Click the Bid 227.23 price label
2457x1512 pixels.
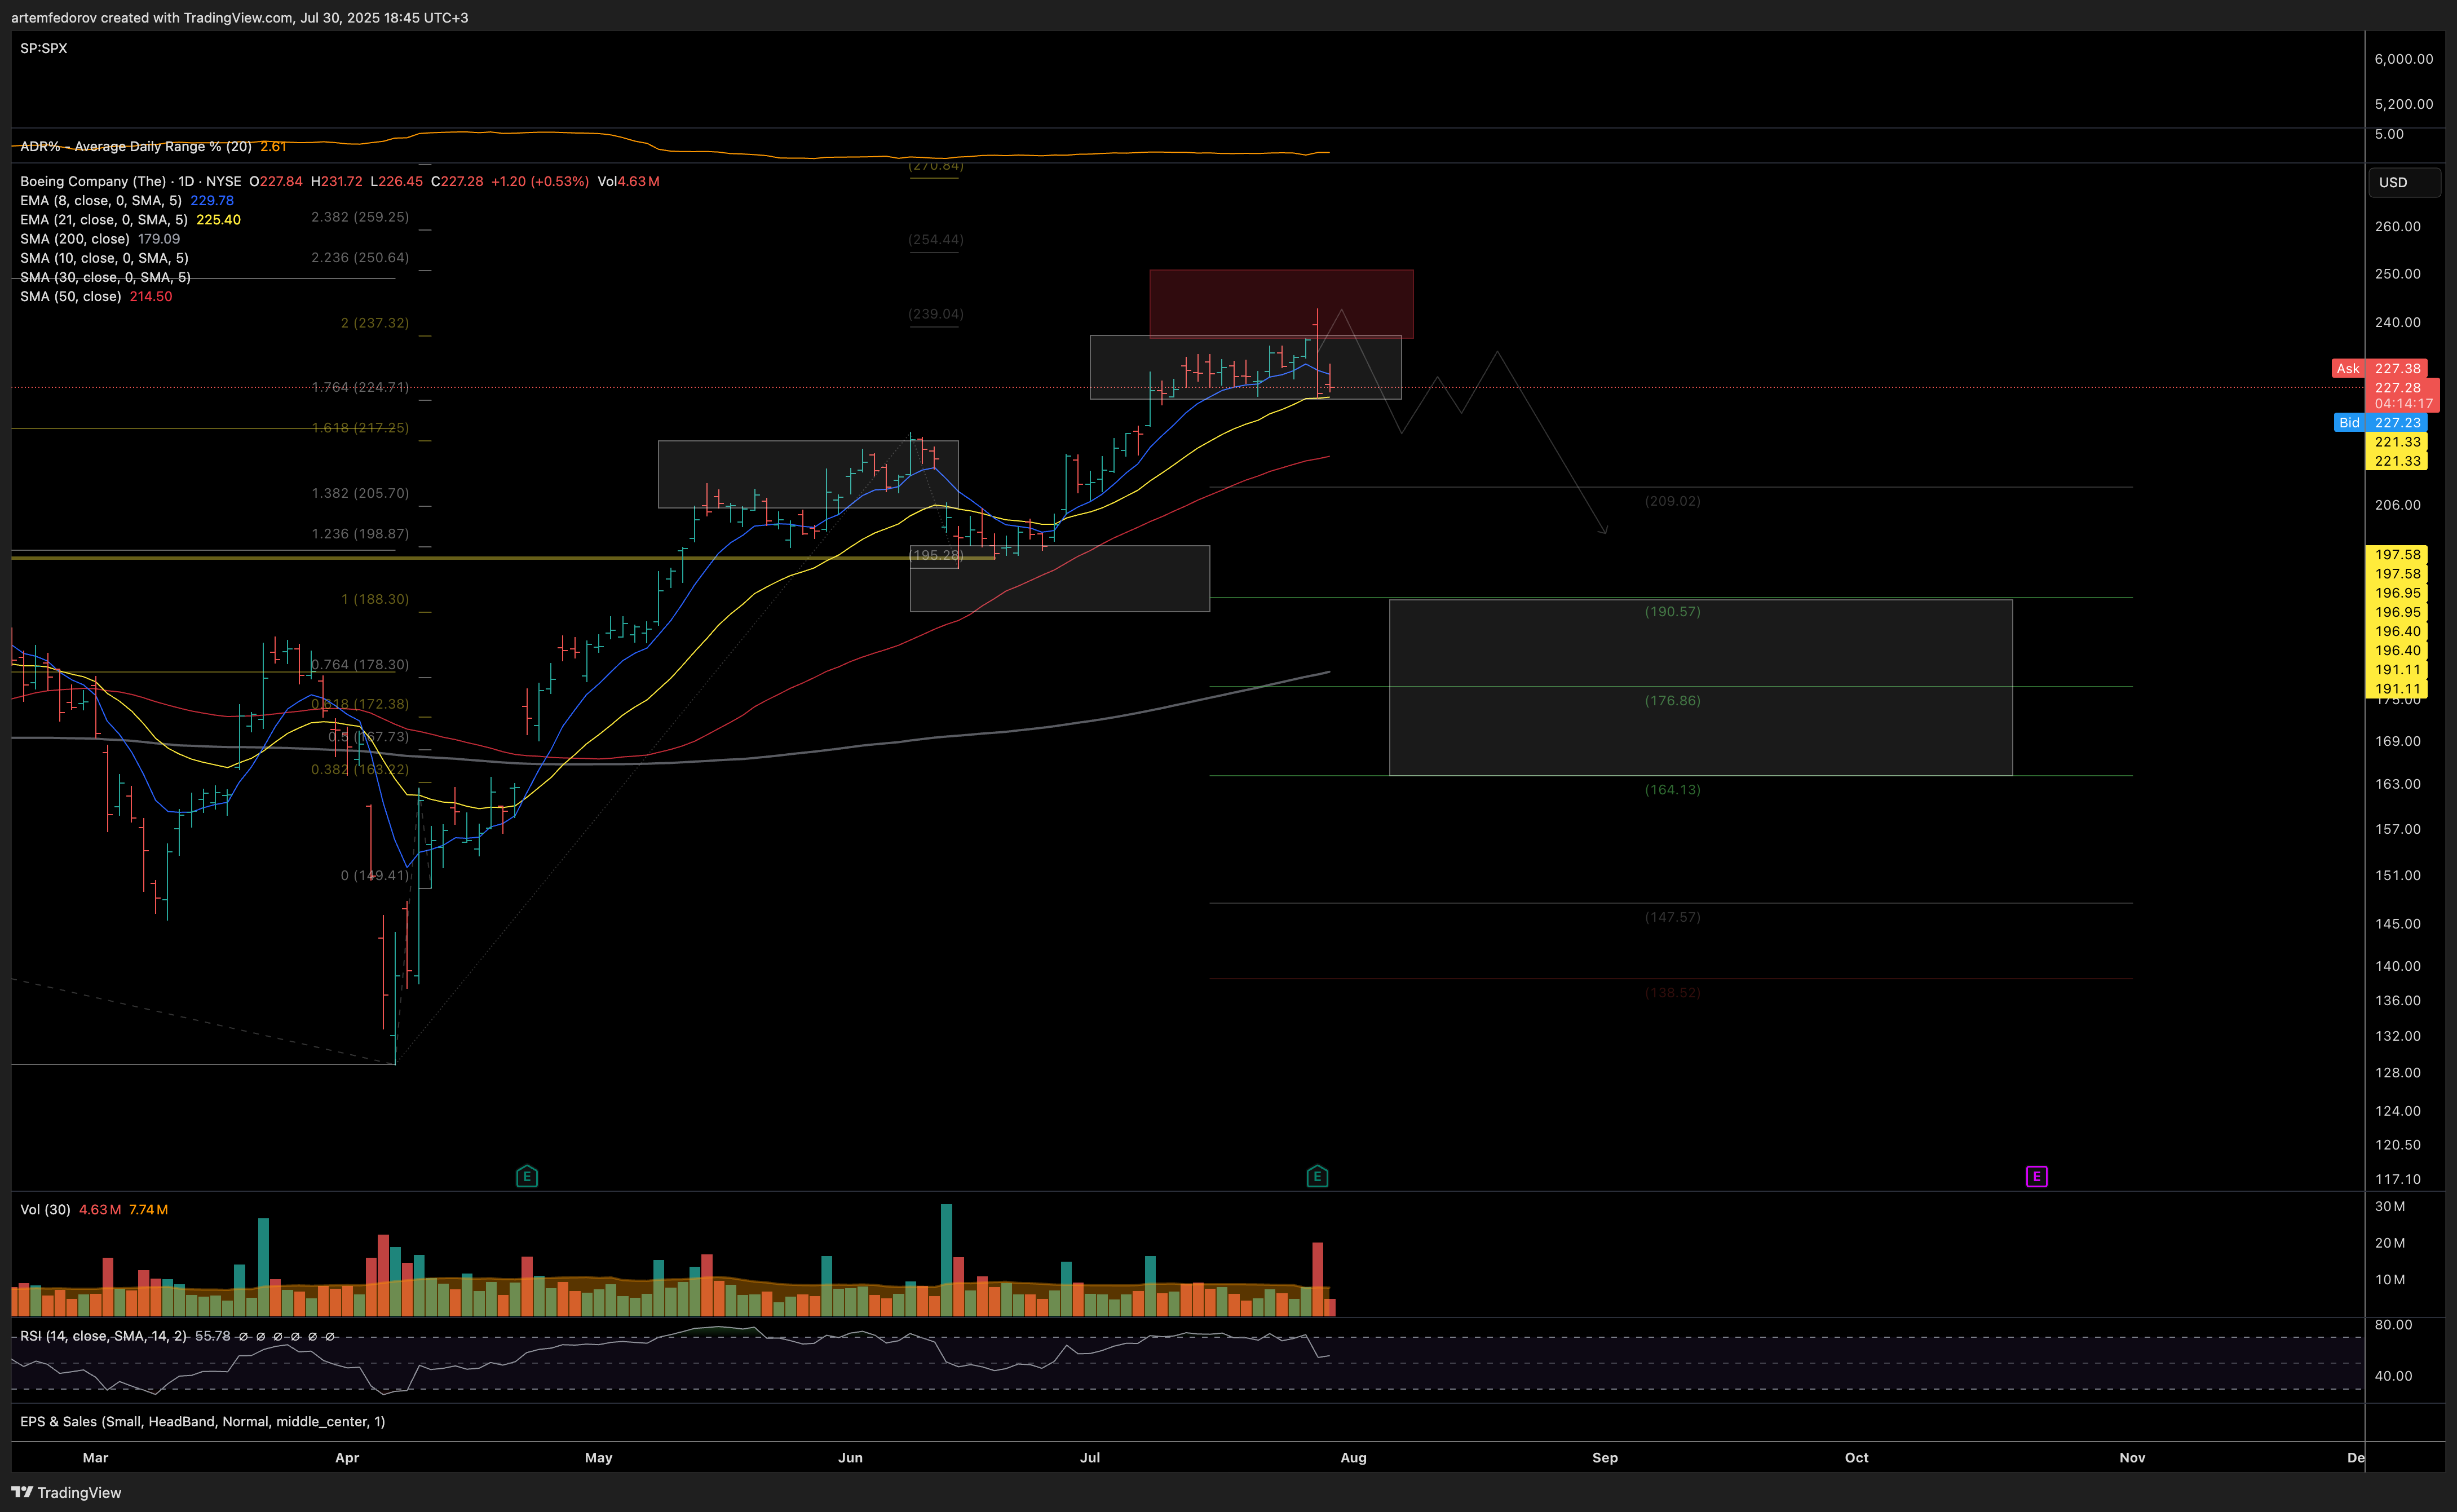tap(2380, 423)
